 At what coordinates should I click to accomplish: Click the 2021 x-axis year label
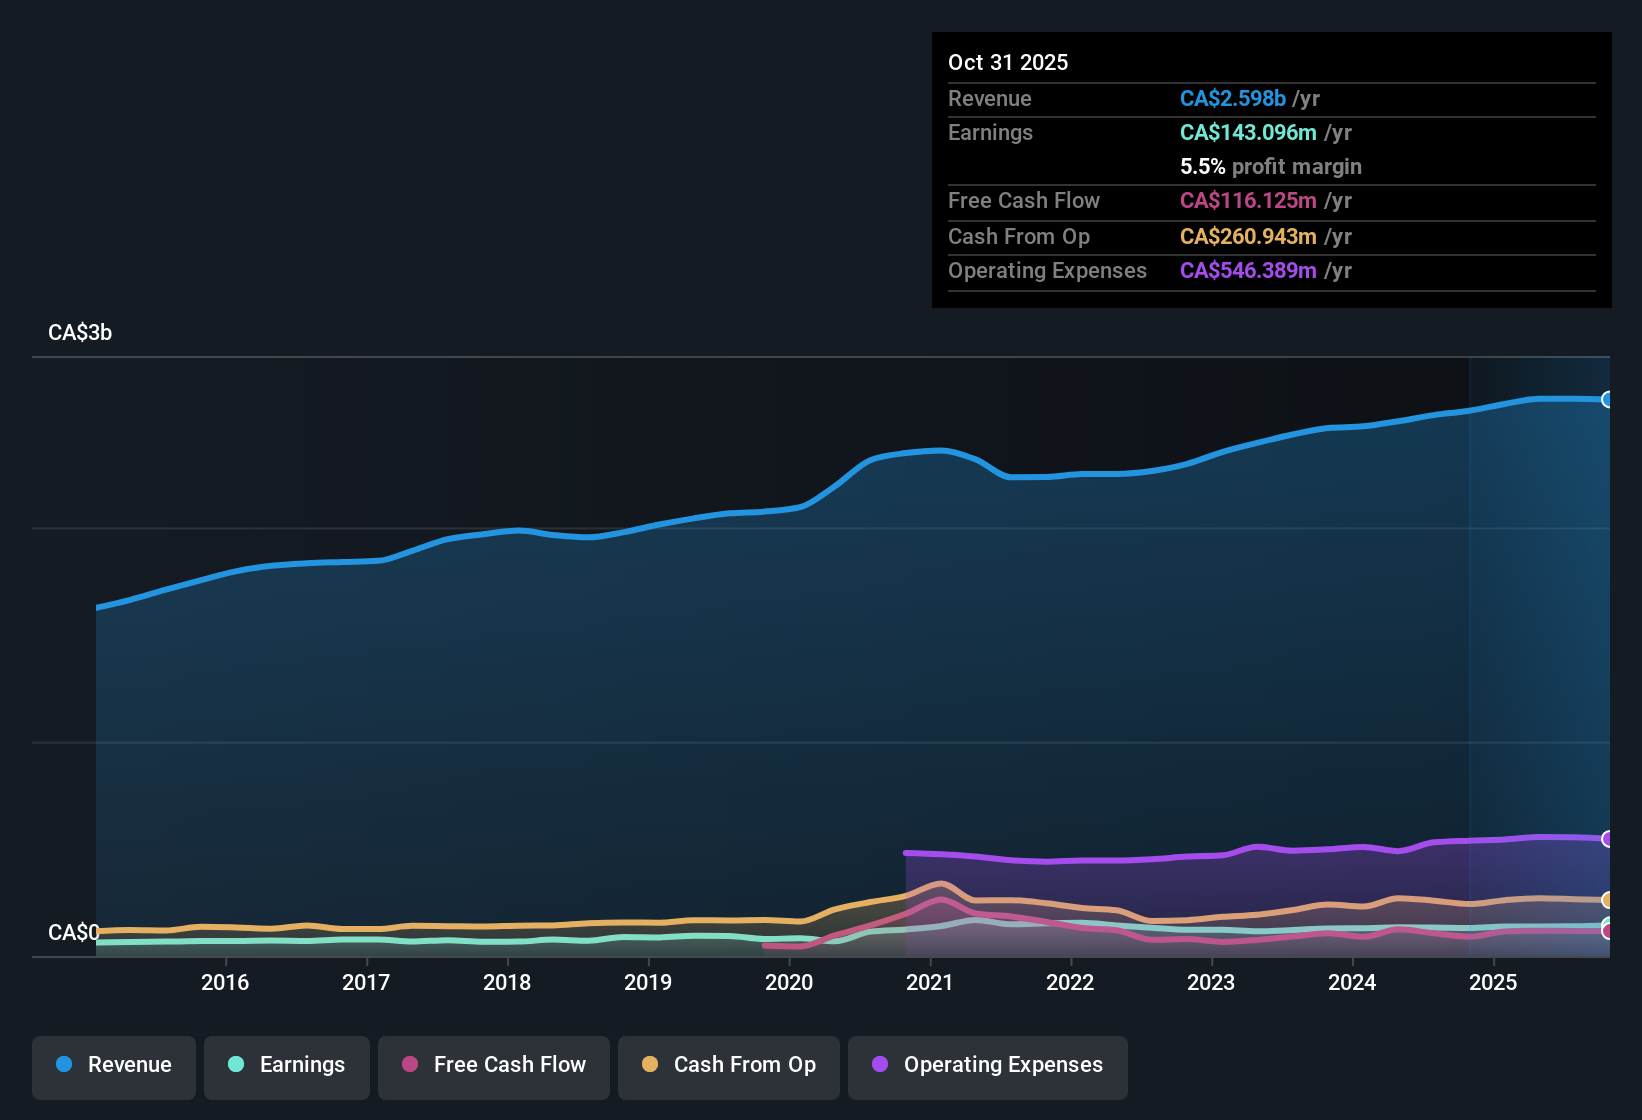[x=930, y=983]
